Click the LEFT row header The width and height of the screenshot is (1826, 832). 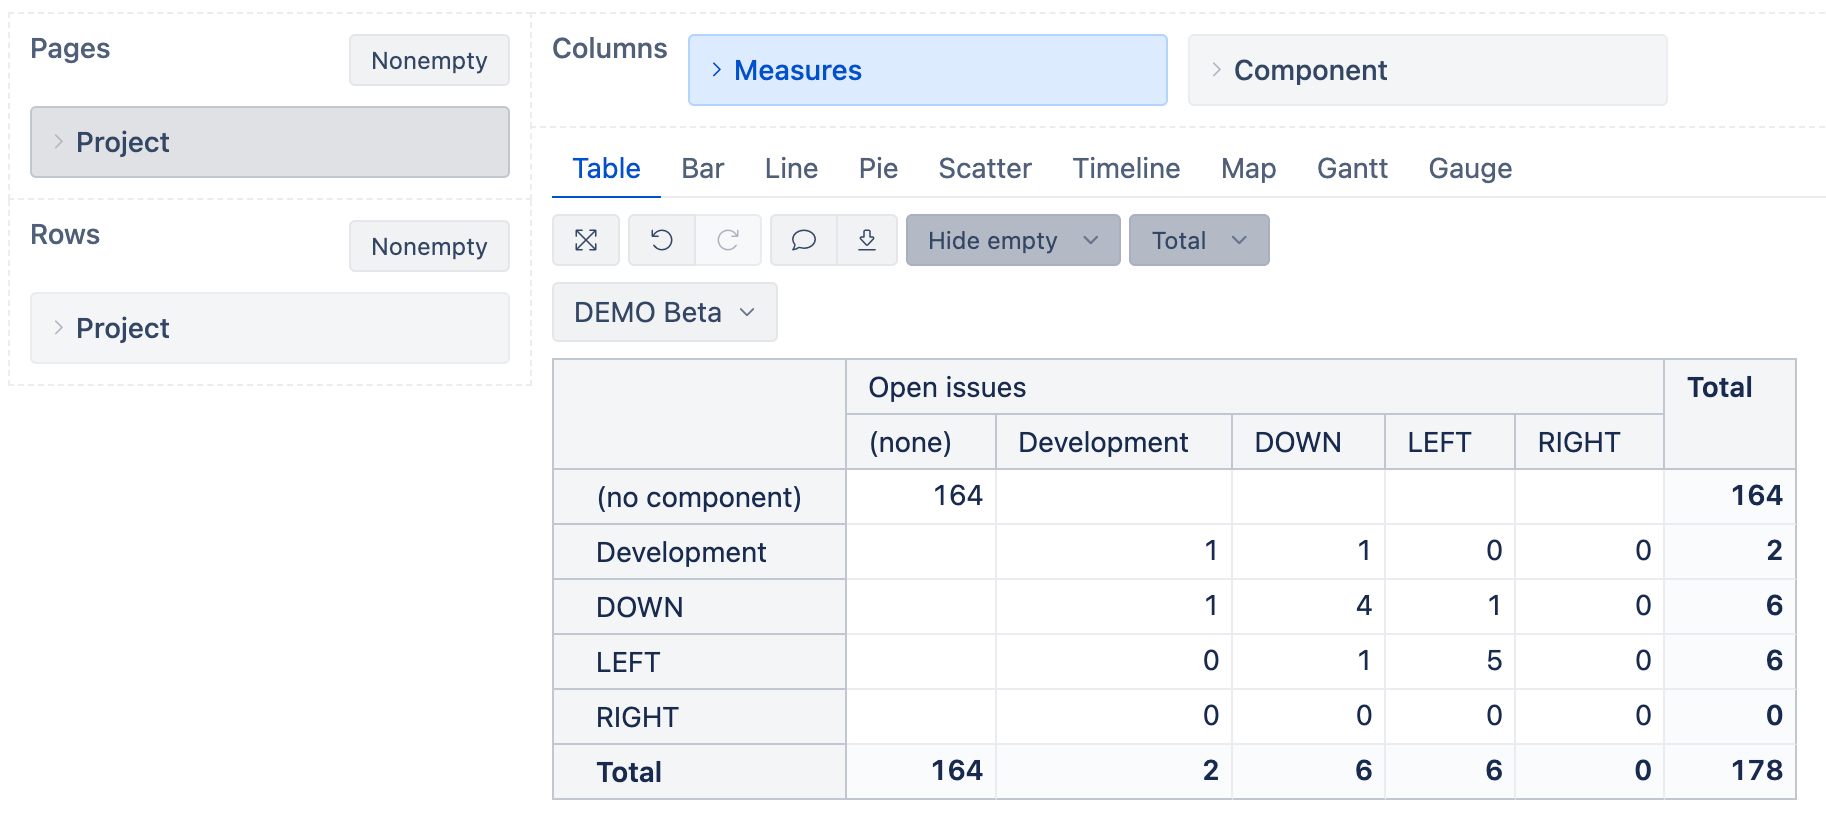[699, 662]
